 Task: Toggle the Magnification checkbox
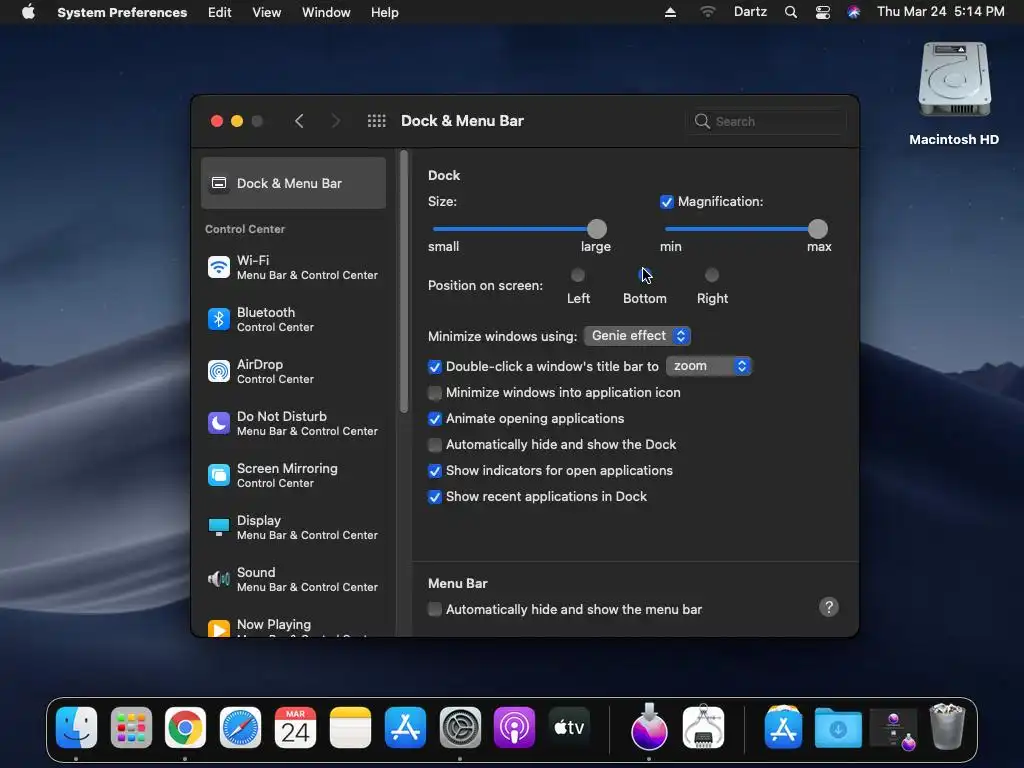(666, 202)
